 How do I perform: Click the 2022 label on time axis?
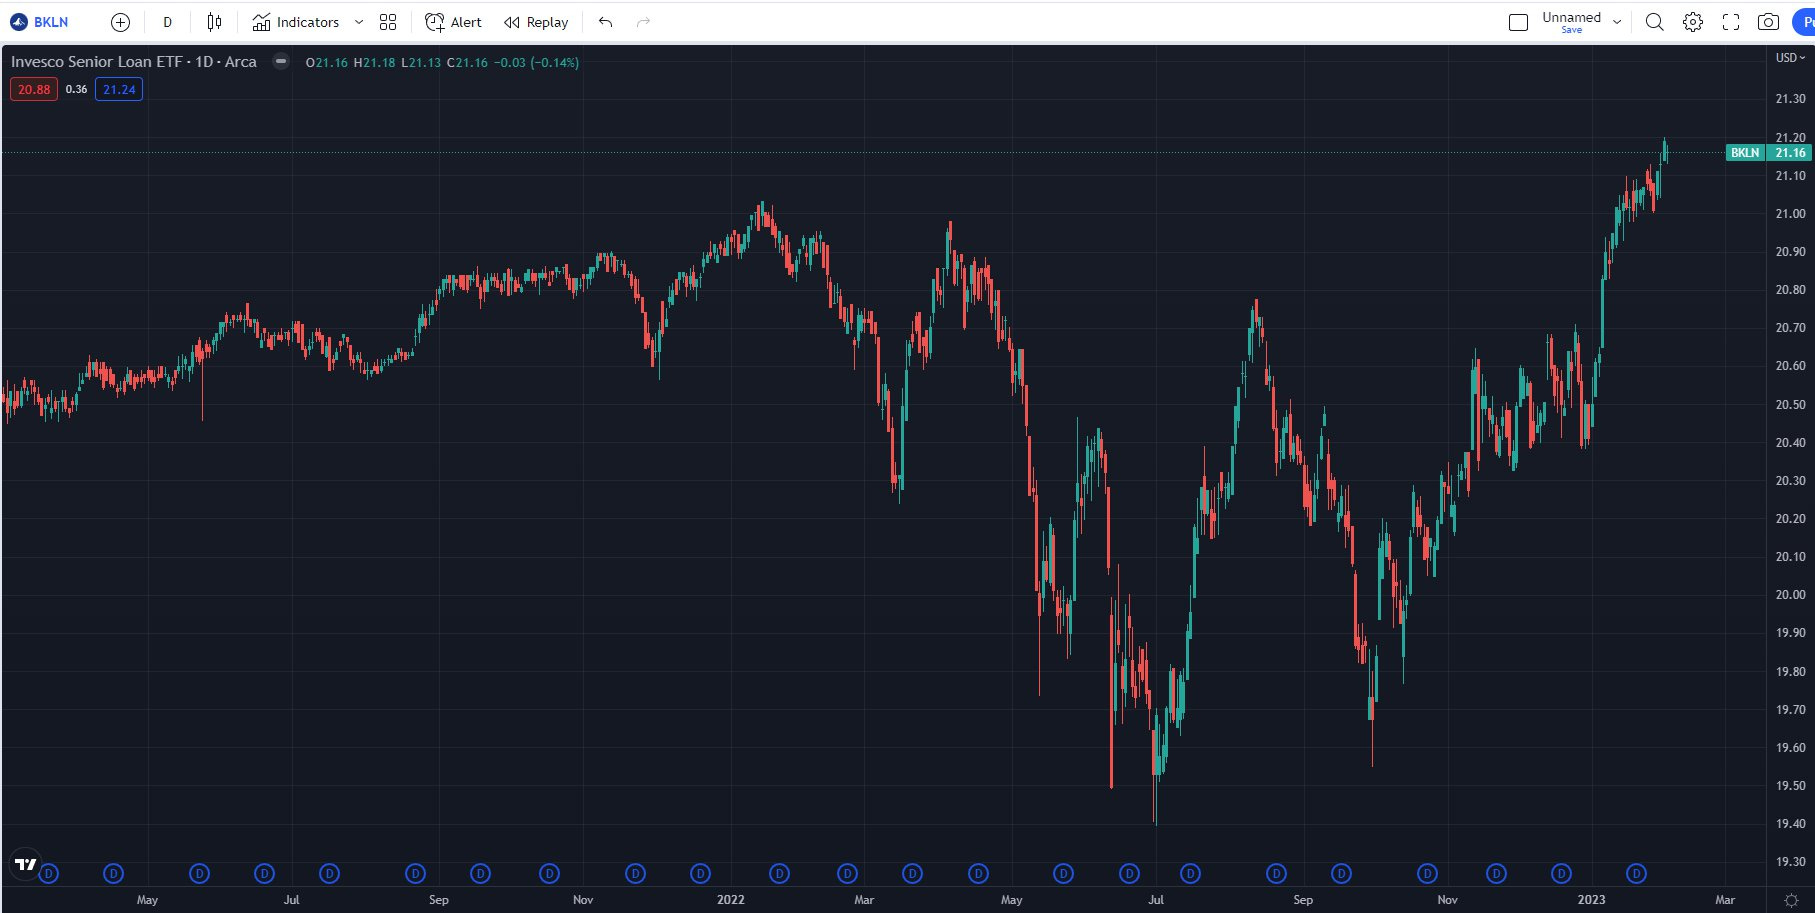[x=731, y=900]
